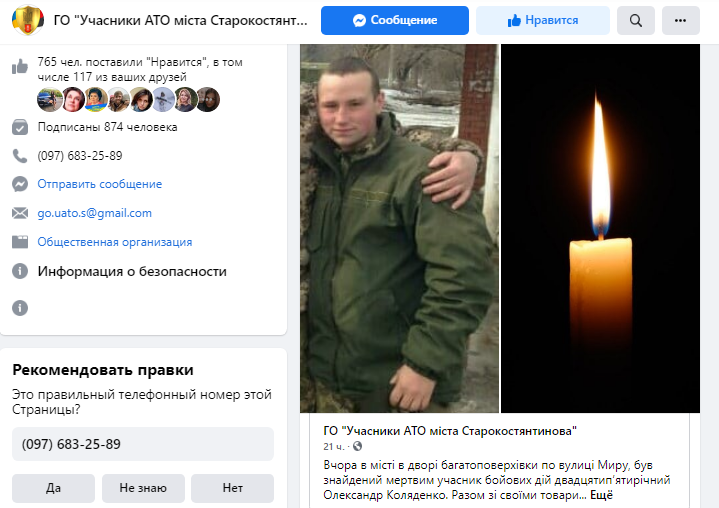
Task: Click the phone handset icon
Action: click(20, 156)
